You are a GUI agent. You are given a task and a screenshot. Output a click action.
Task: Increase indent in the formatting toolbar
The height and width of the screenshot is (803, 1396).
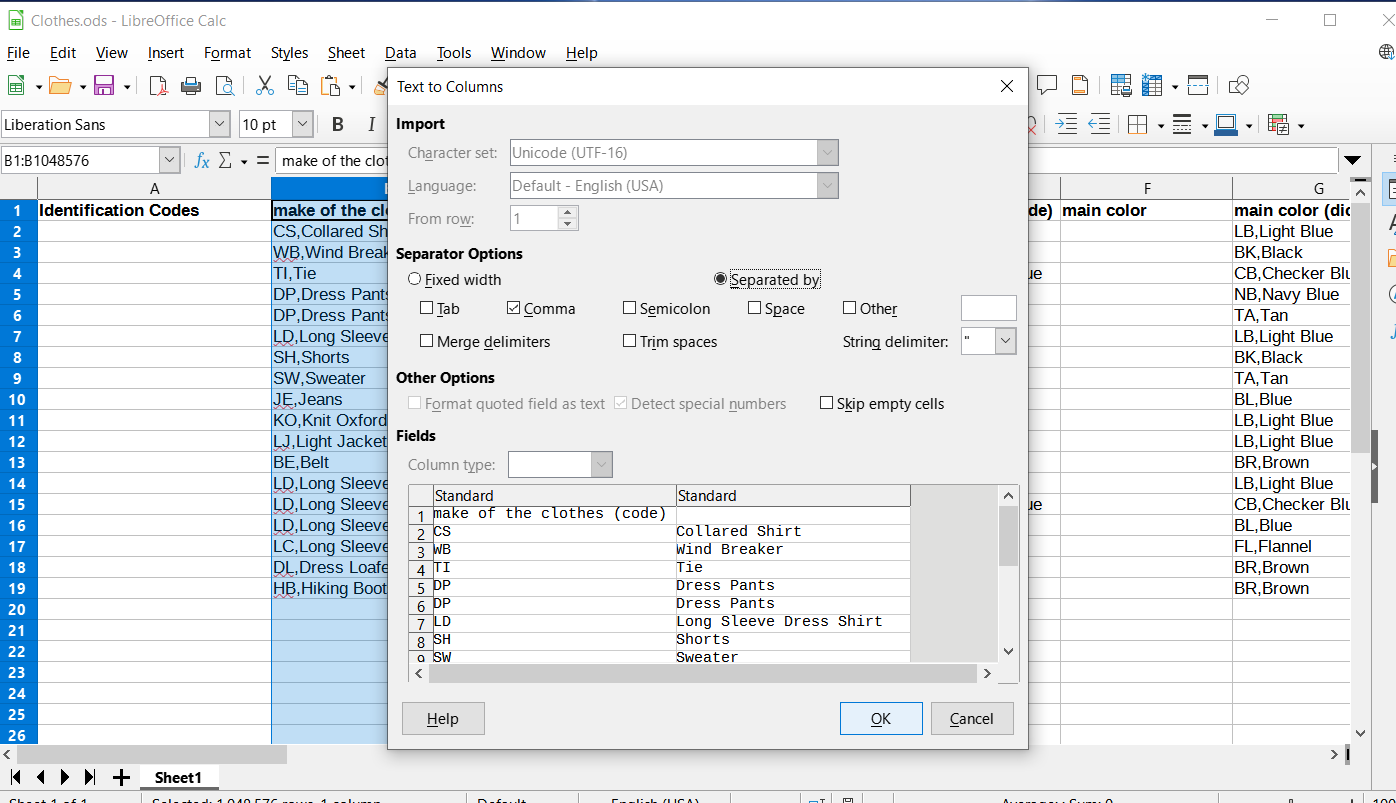pyautogui.click(x=1067, y=125)
